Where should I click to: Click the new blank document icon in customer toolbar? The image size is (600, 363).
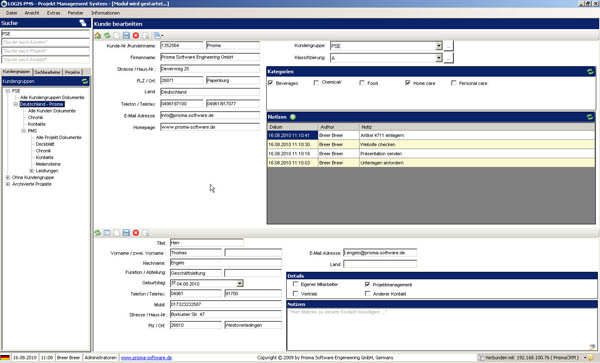coord(116,36)
